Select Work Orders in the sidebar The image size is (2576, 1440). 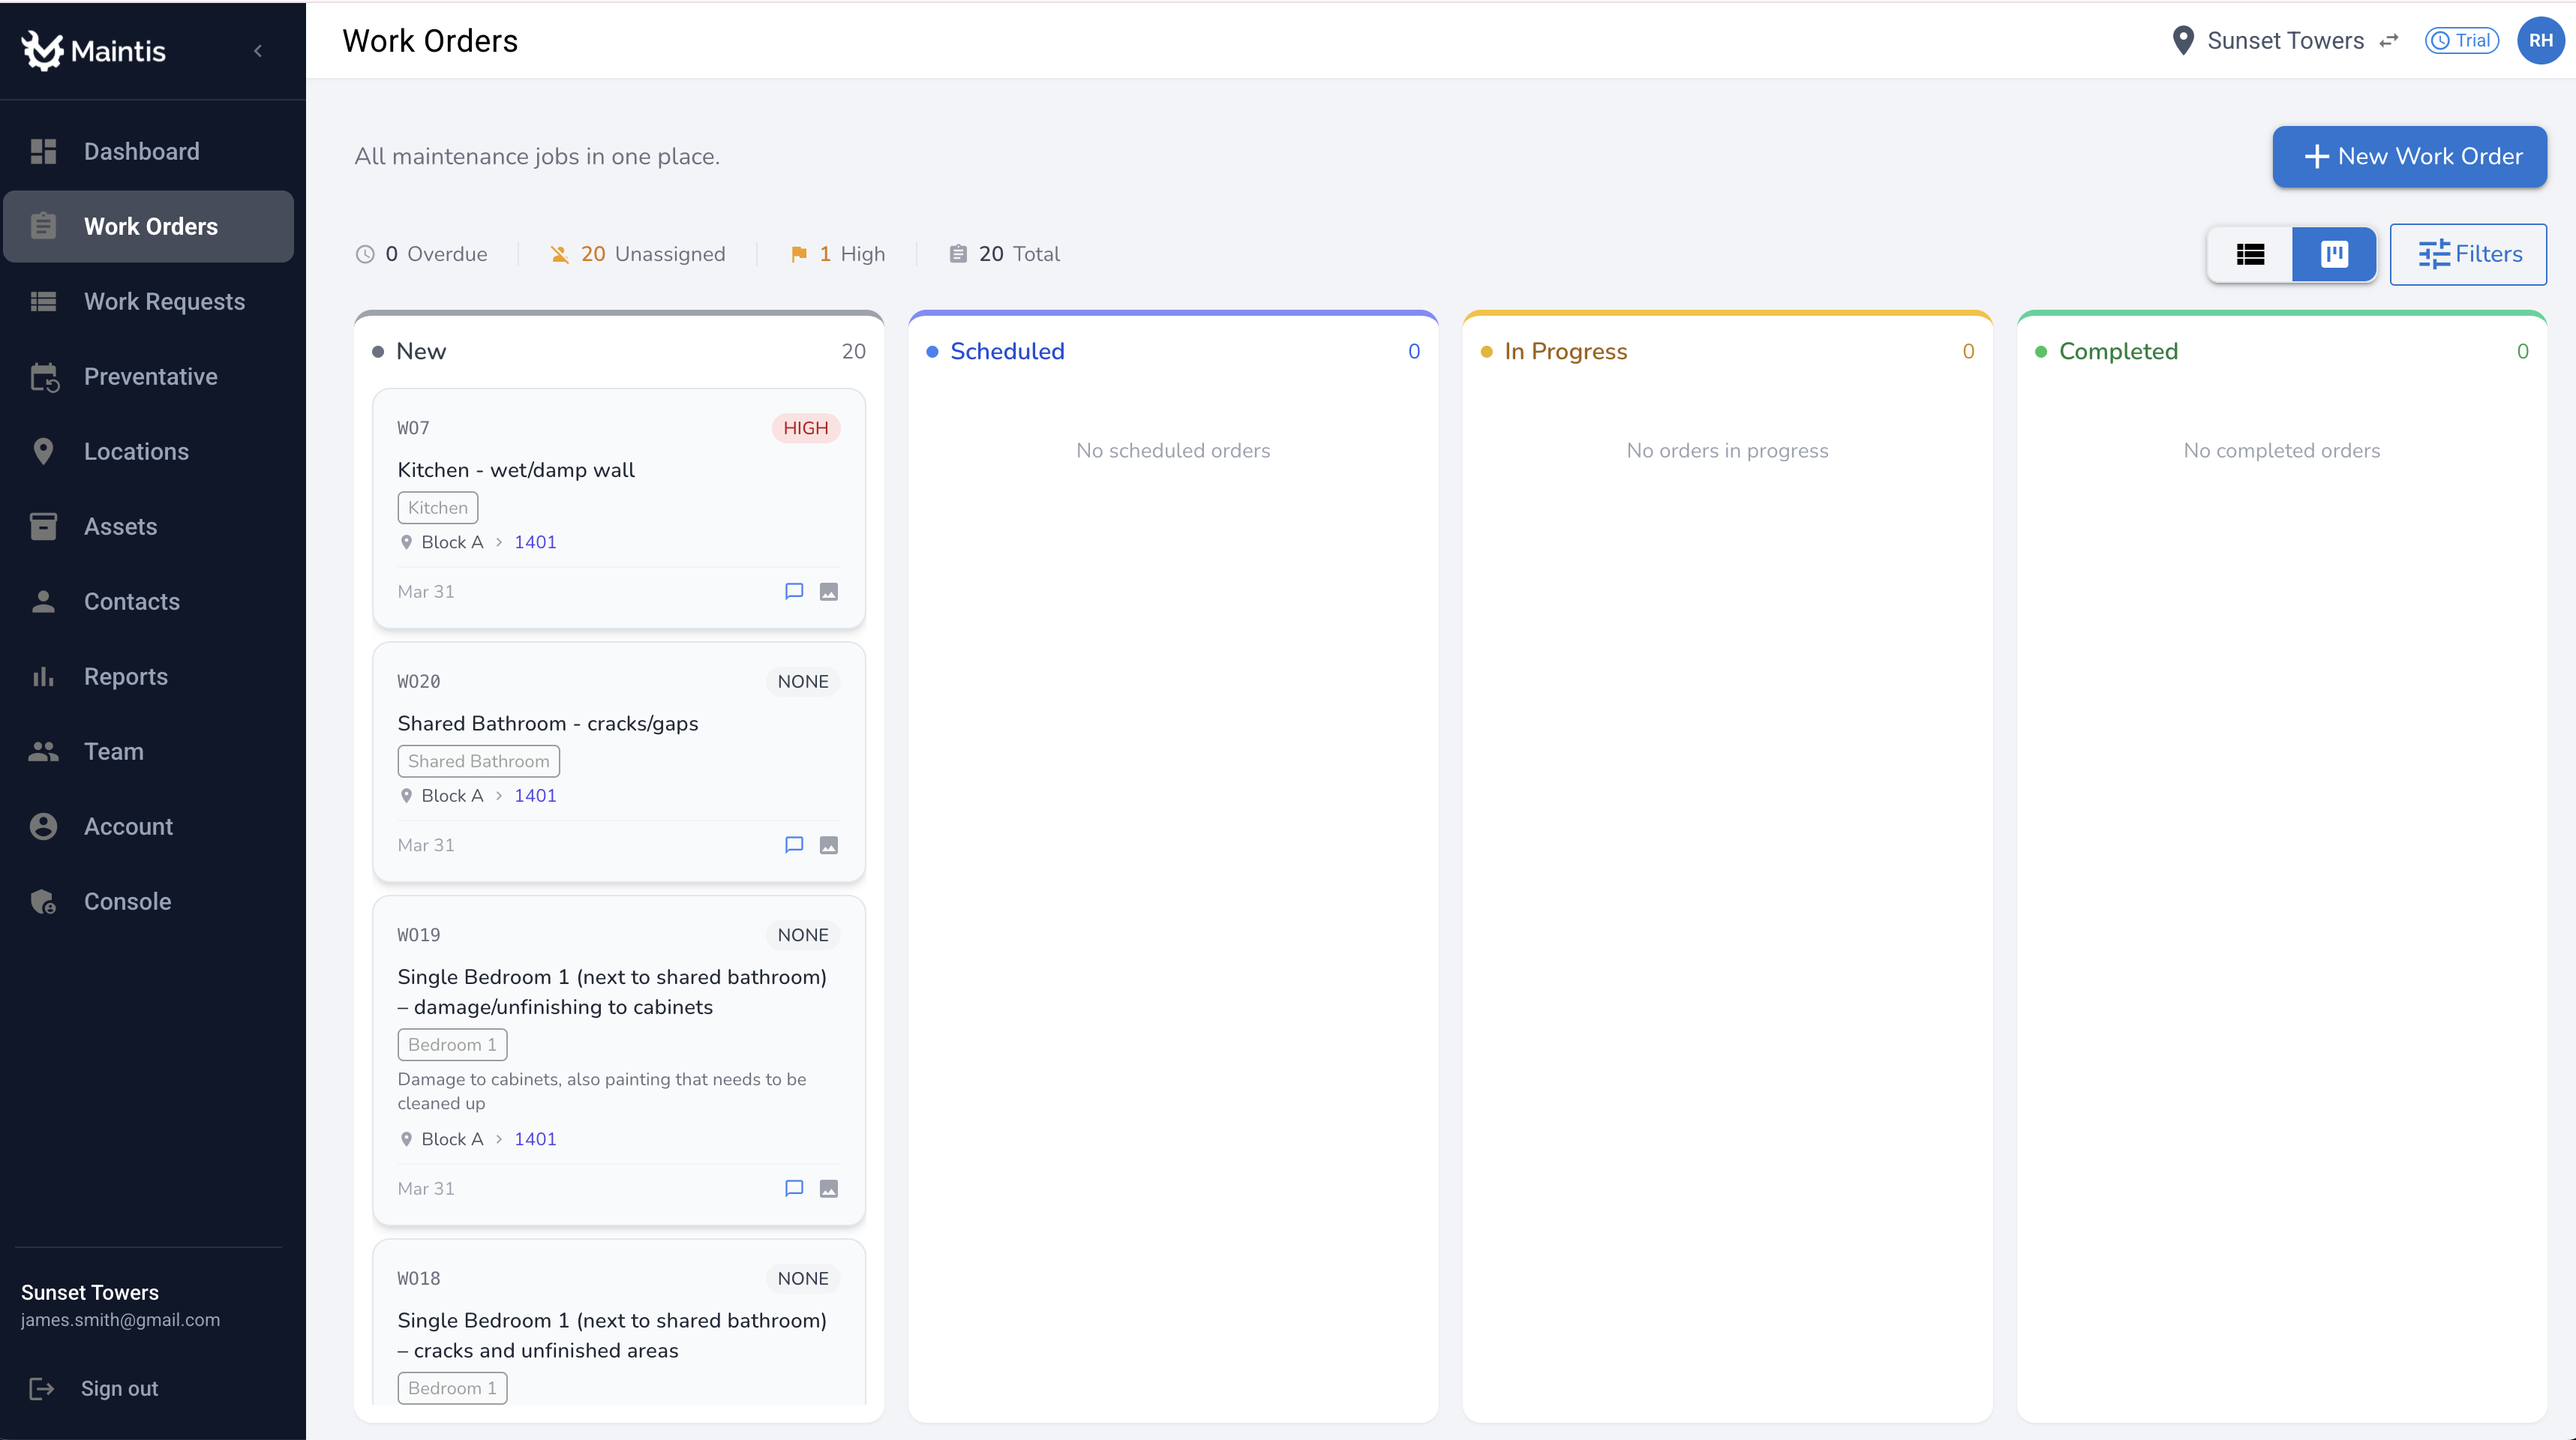pos(150,226)
